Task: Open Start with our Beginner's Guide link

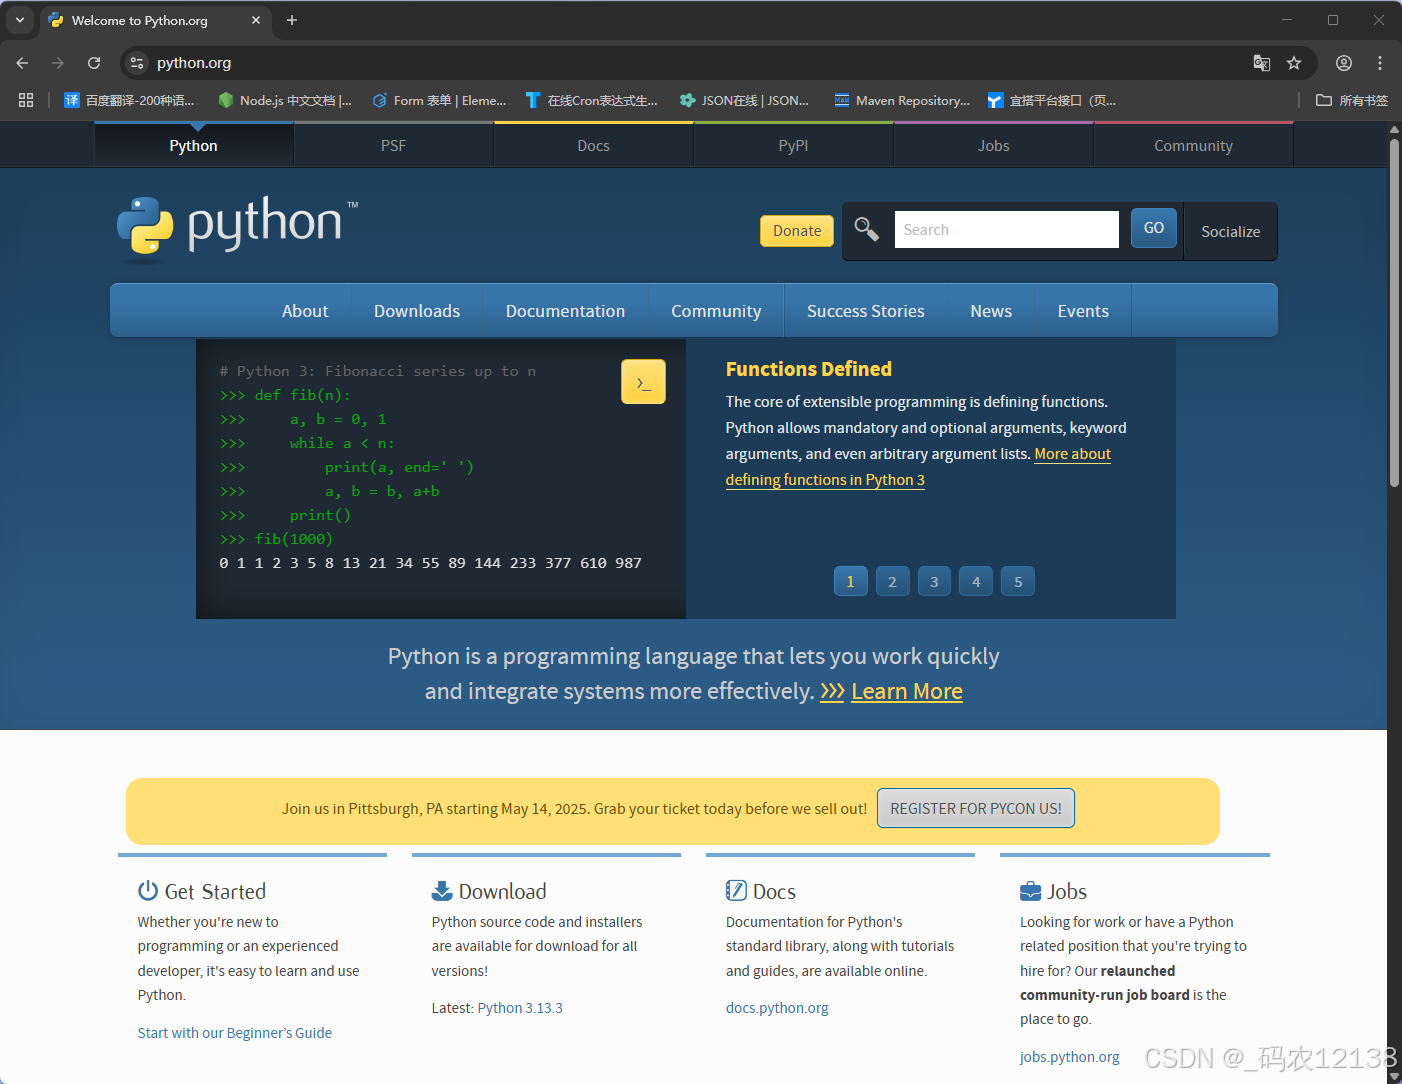Action: tap(235, 1033)
